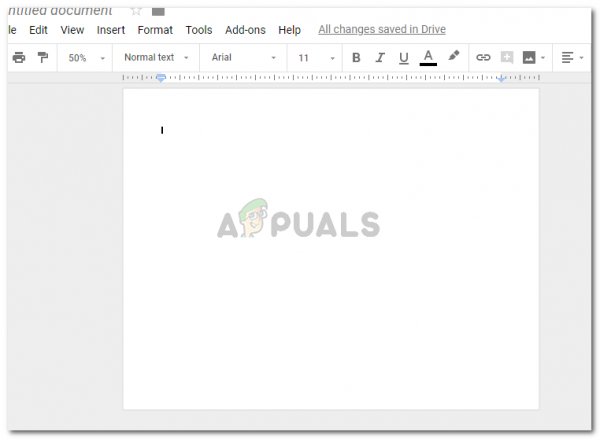Click the Print icon in the toolbar

(x=19, y=58)
